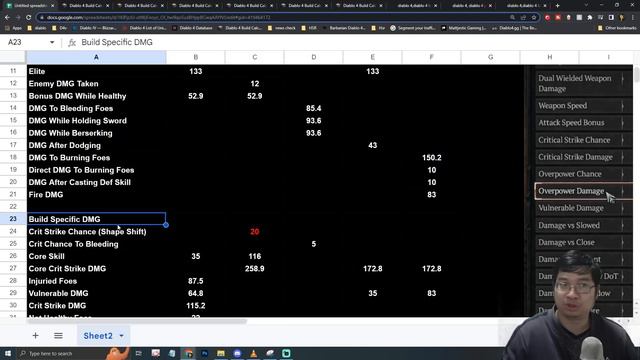Open the Diablo IV Blizzard bookmark

(x=94, y=28)
